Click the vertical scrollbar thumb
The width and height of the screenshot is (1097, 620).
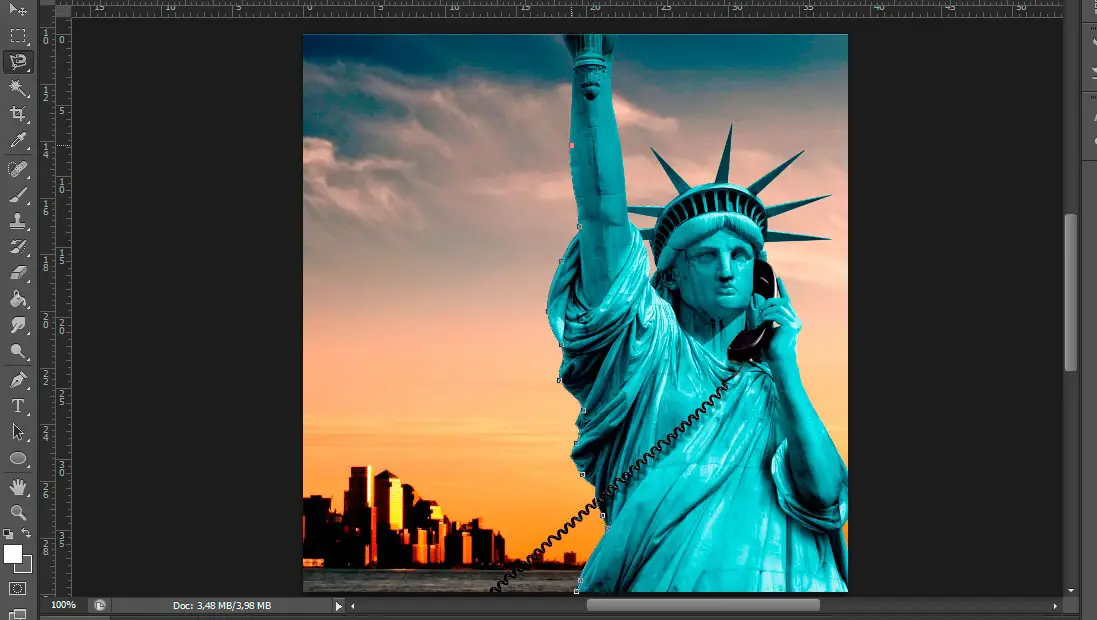pos(1070,293)
